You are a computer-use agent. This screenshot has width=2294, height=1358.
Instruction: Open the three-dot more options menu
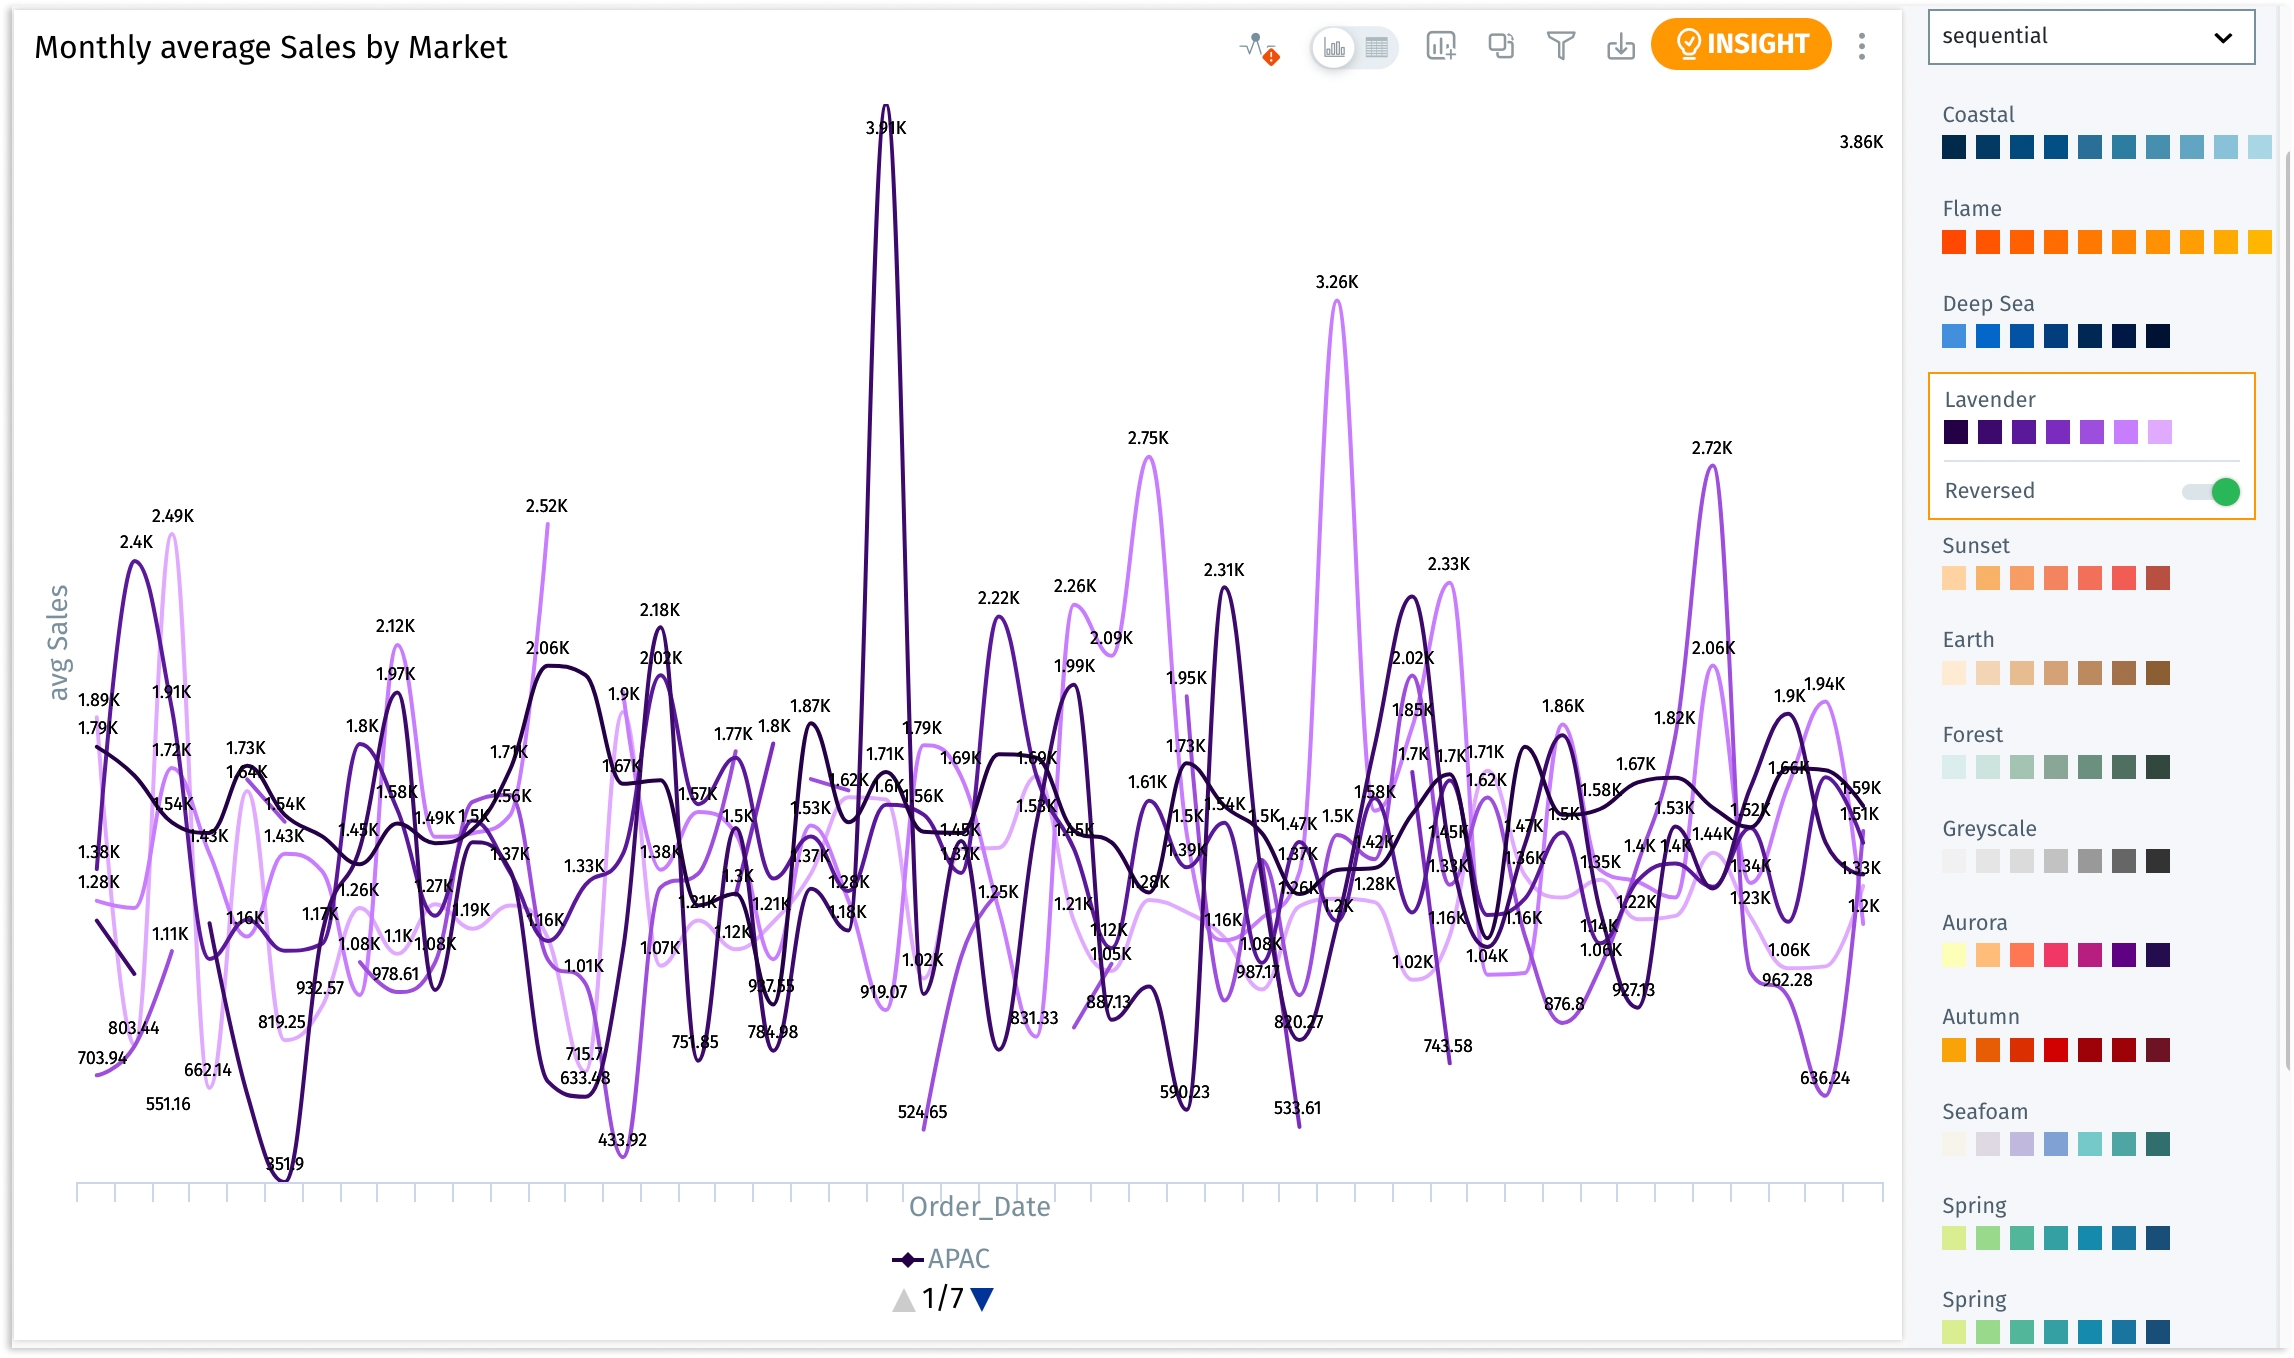click(1861, 46)
